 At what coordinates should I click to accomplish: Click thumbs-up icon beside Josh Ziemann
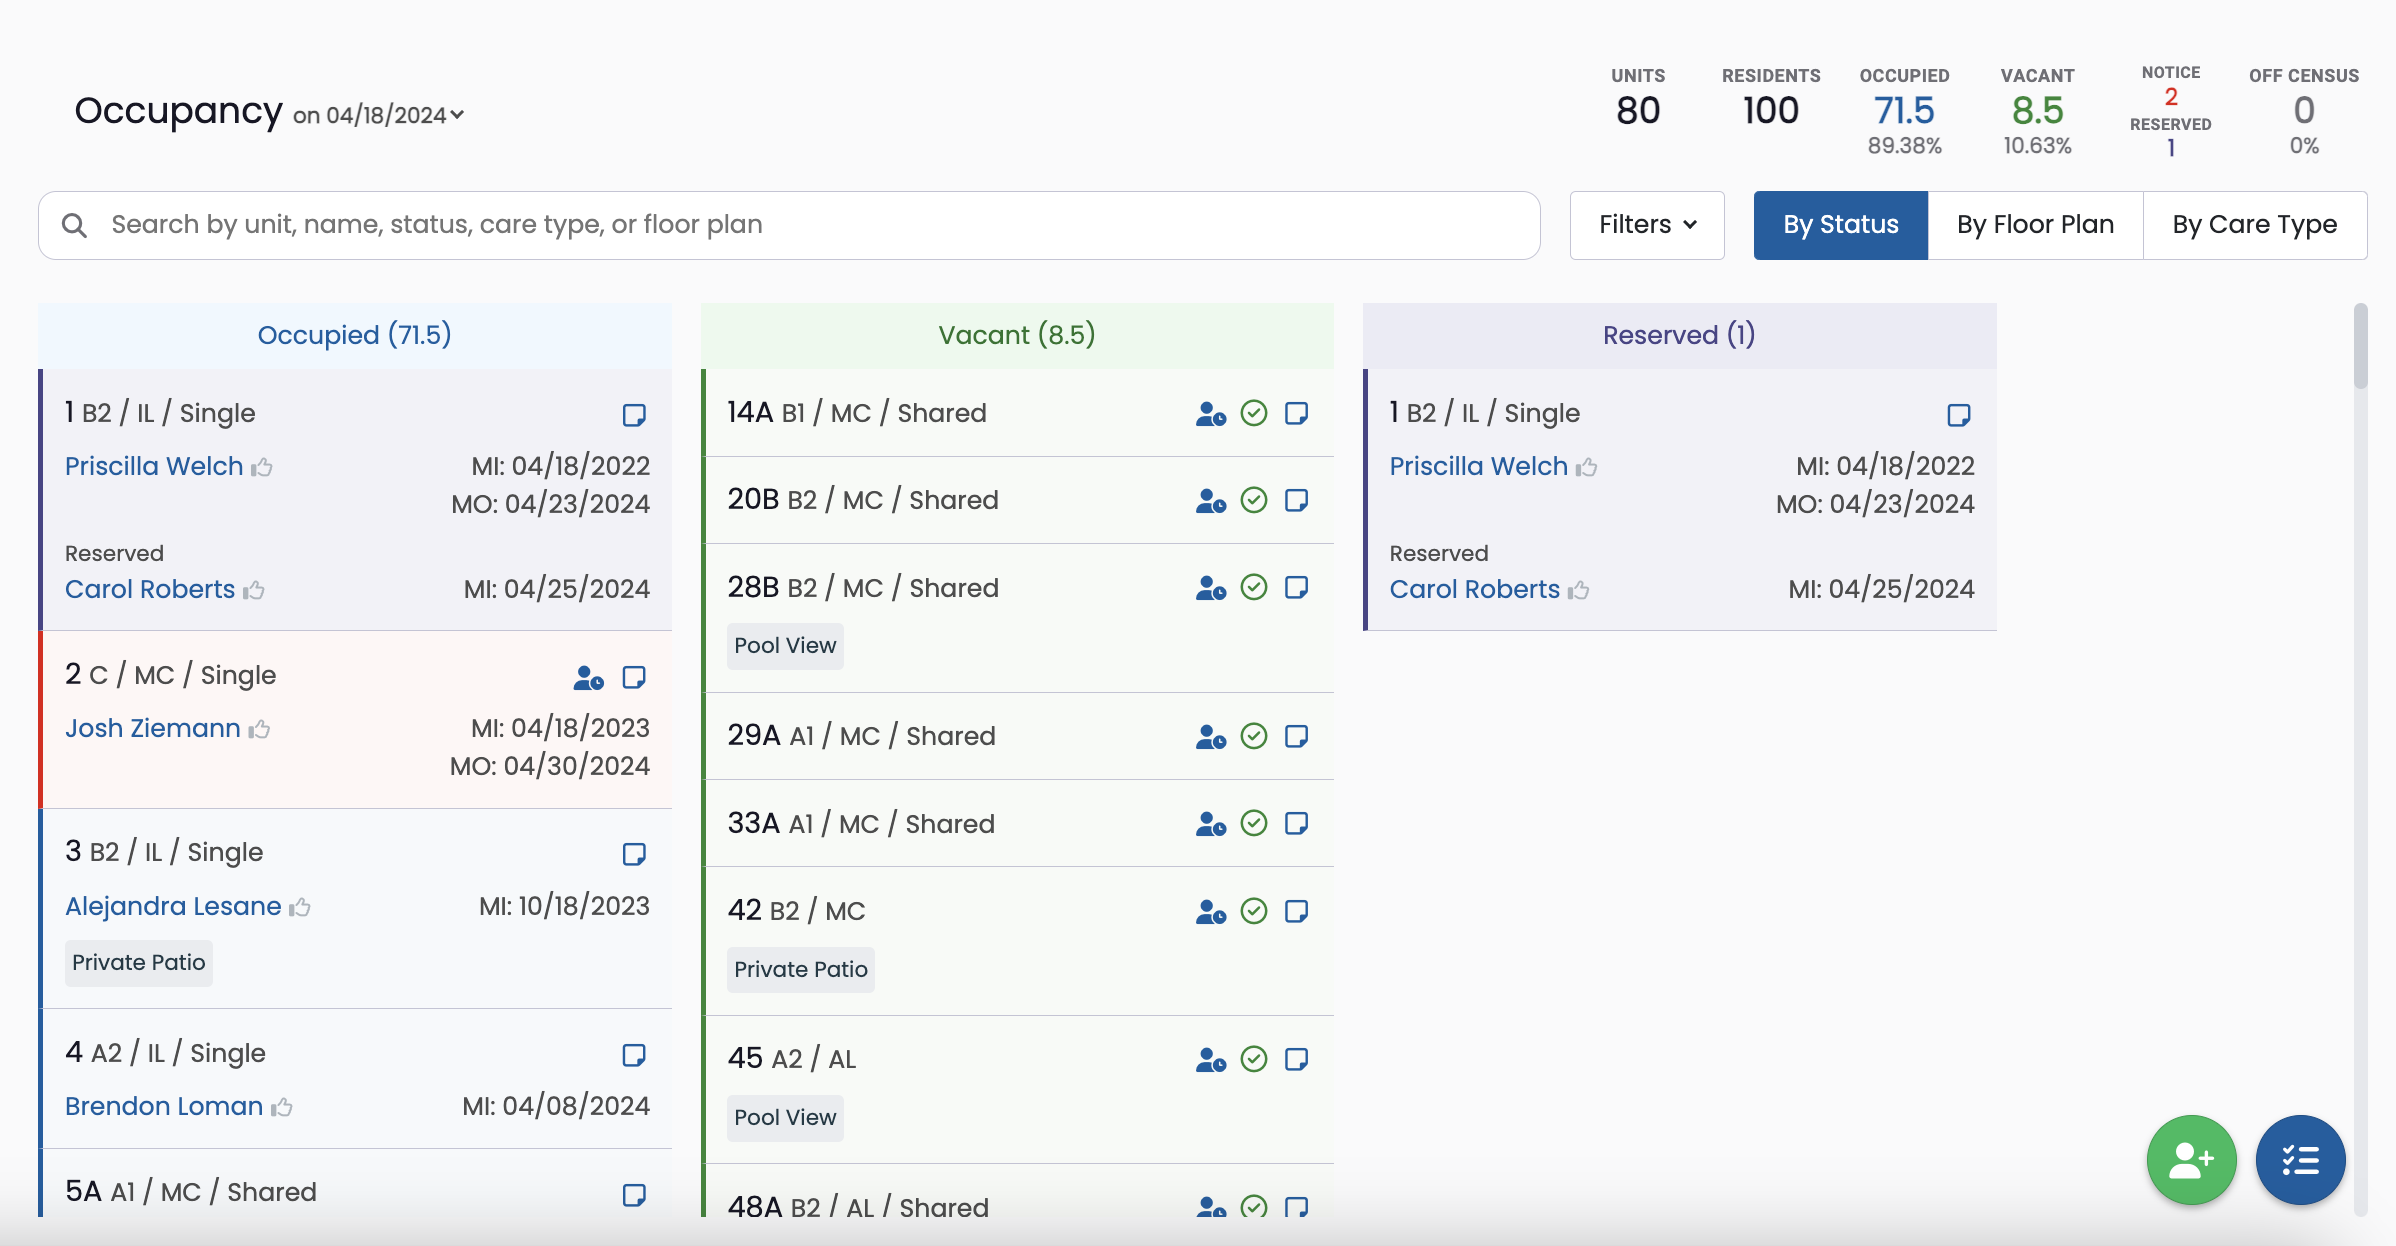coord(260,729)
